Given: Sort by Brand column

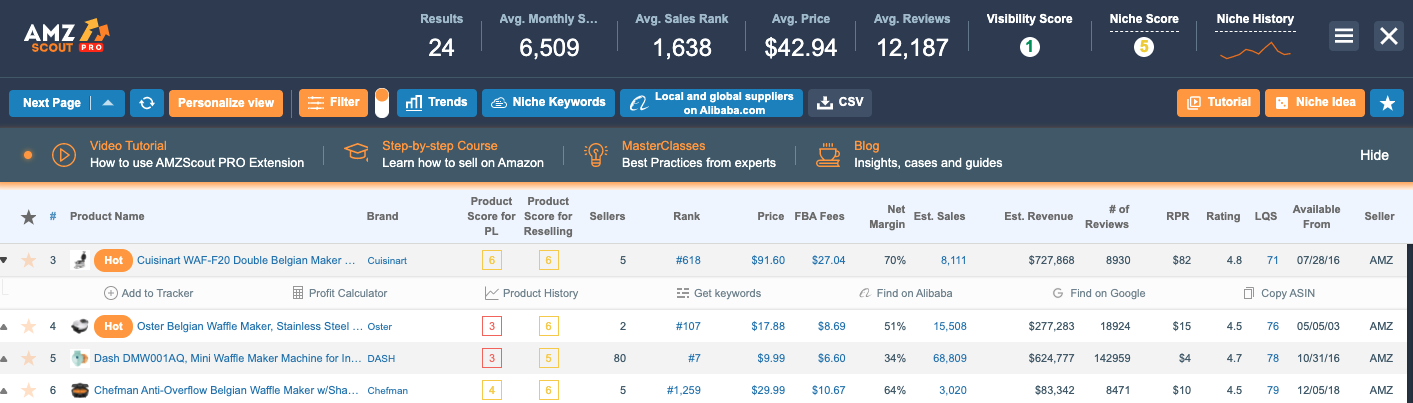Looking at the screenshot, I should (382, 216).
